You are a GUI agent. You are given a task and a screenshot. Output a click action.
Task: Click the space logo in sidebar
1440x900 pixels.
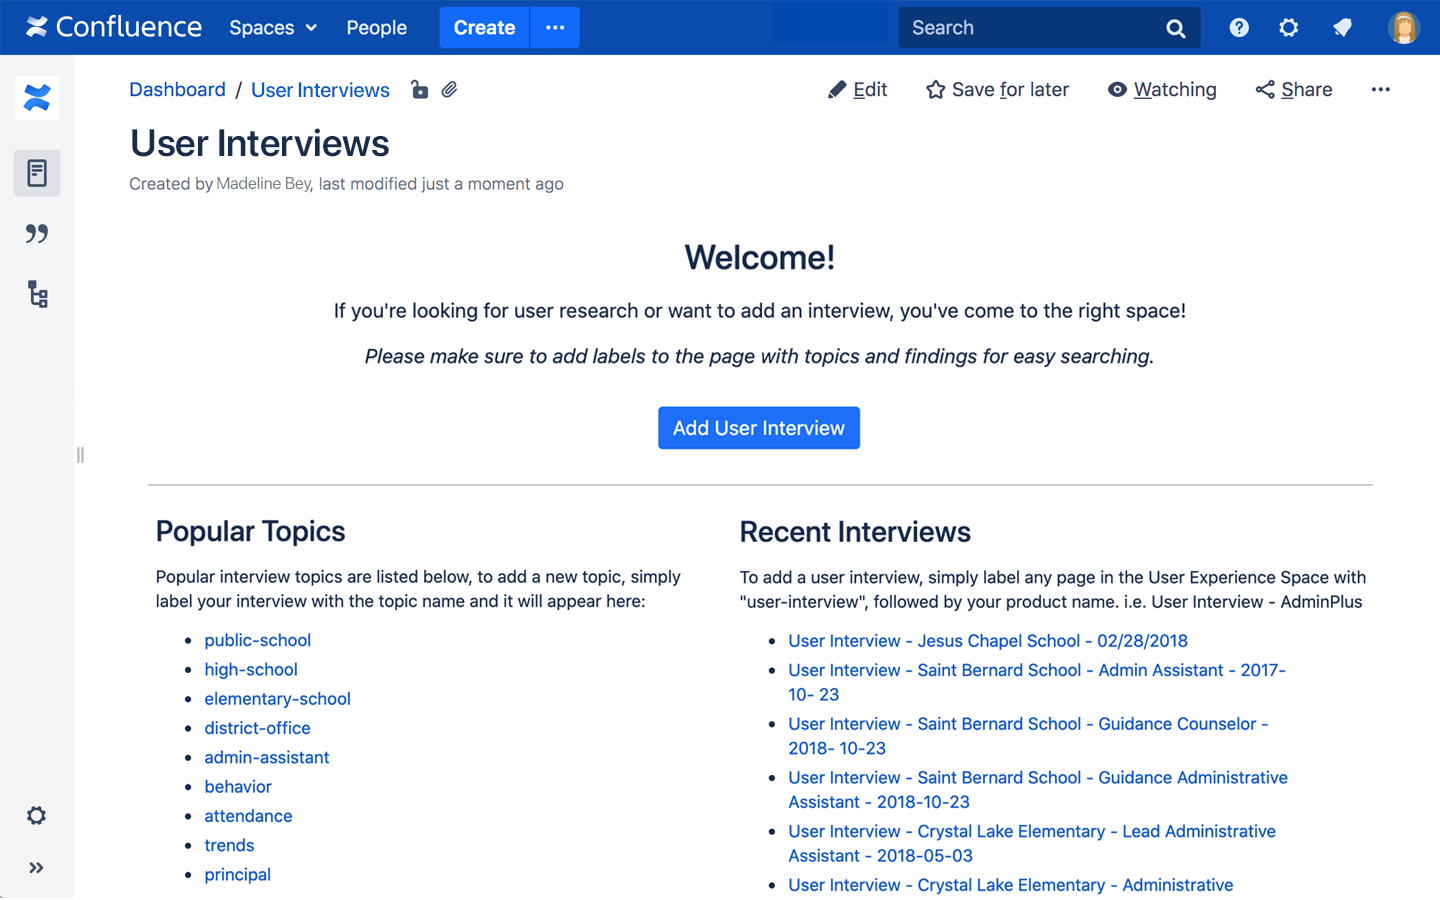click(37, 98)
